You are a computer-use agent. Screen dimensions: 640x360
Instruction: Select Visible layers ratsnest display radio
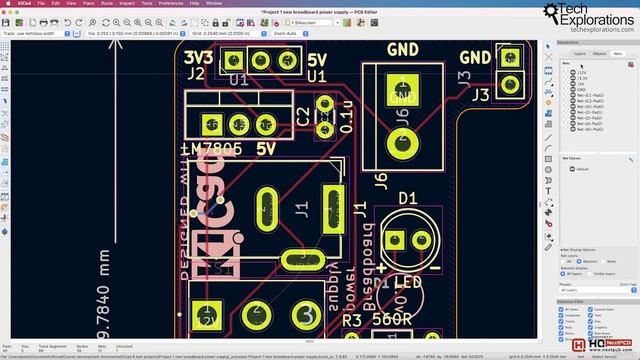point(590,273)
